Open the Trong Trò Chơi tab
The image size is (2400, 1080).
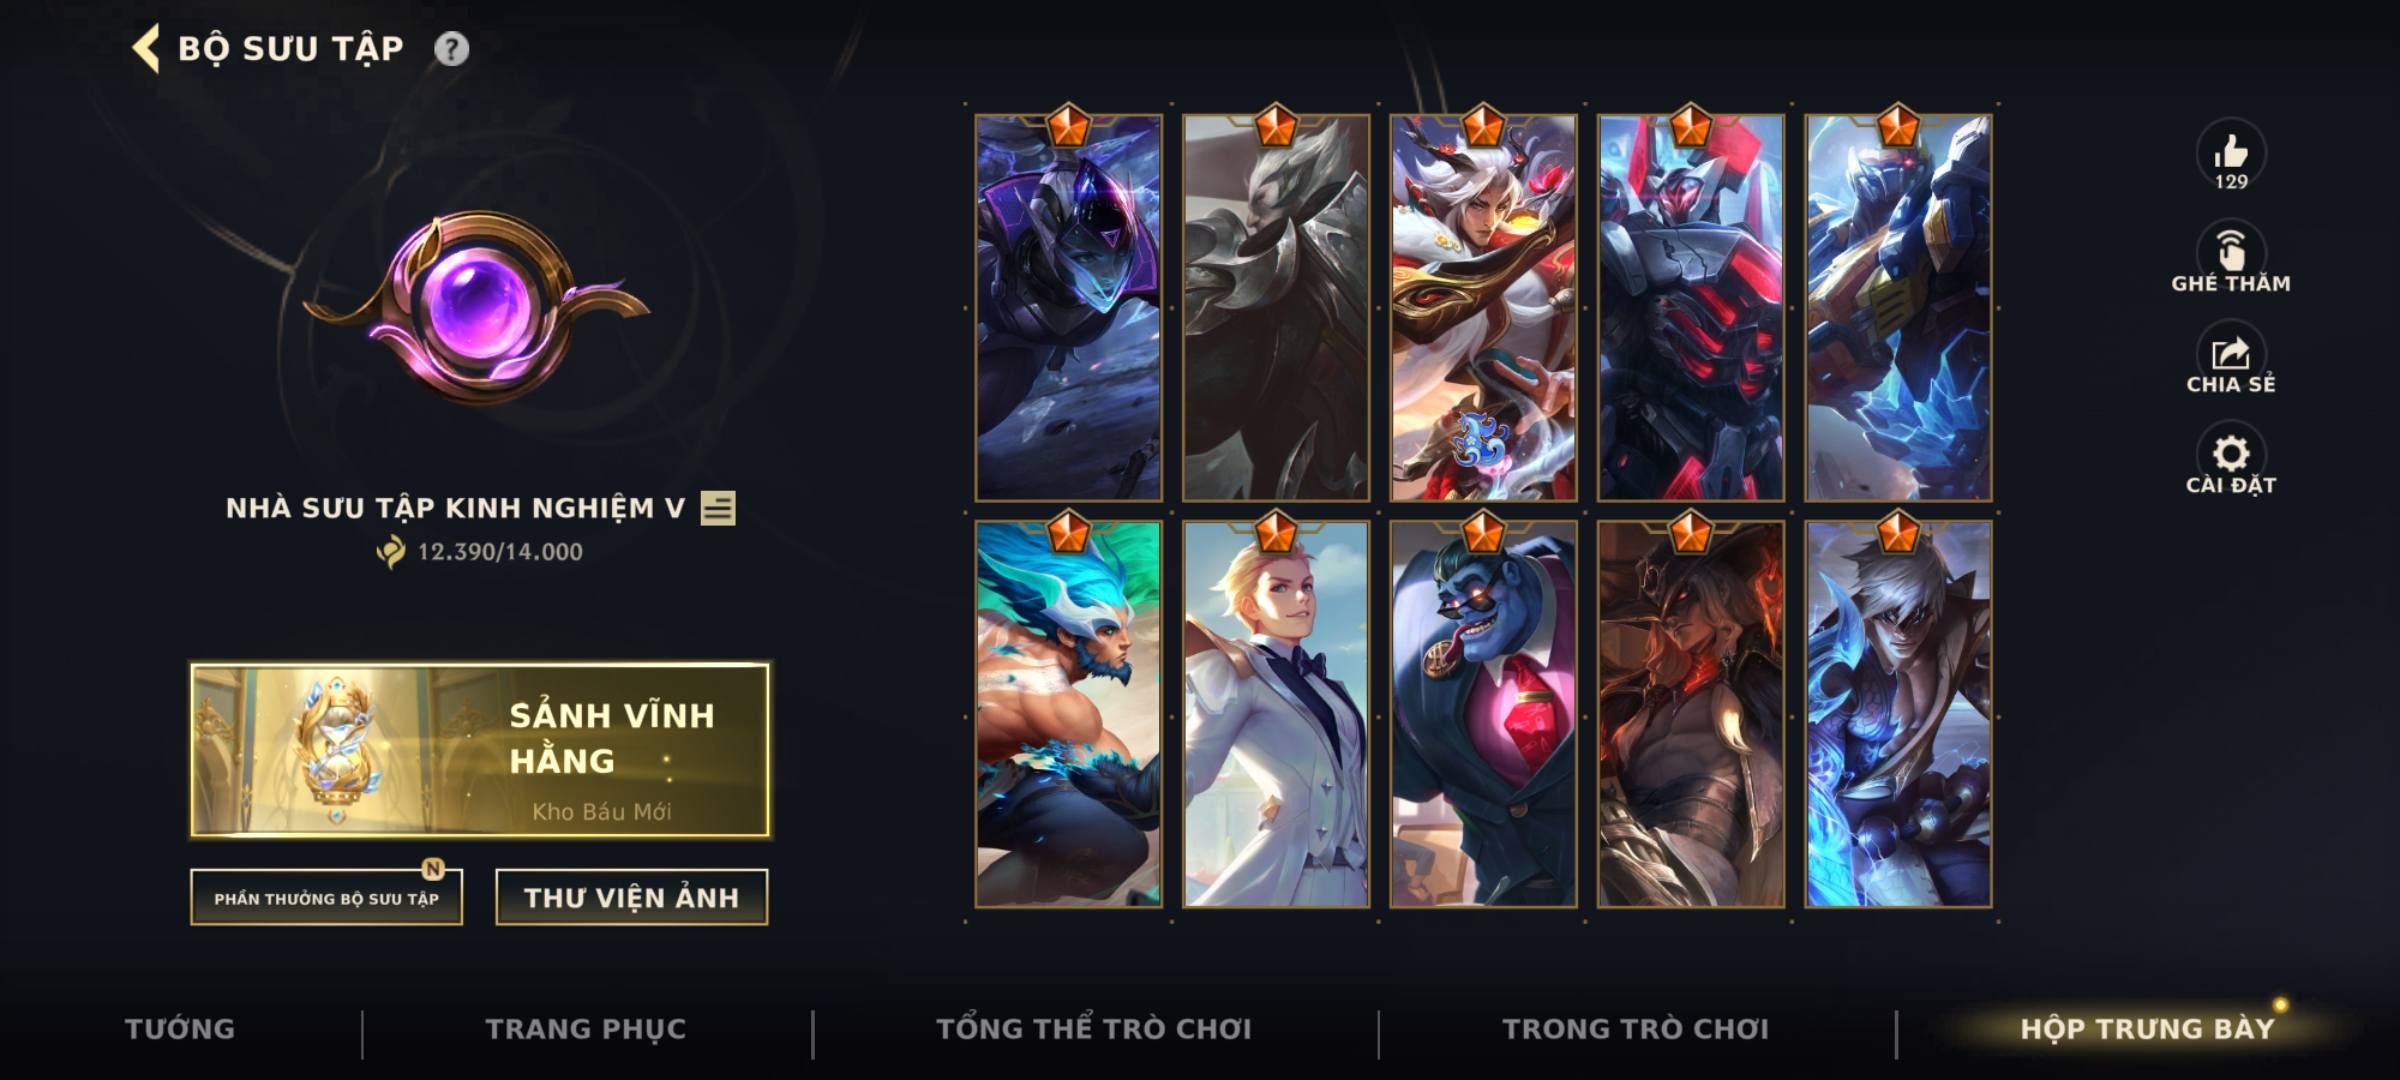[x=1636, y=1029]
